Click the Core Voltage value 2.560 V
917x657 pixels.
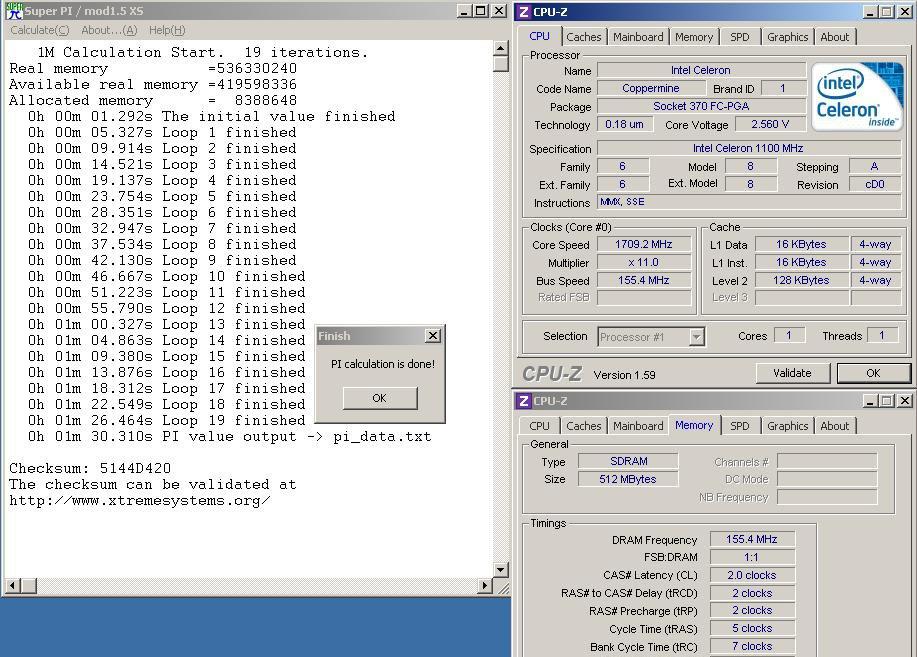(x=770, y=125)
